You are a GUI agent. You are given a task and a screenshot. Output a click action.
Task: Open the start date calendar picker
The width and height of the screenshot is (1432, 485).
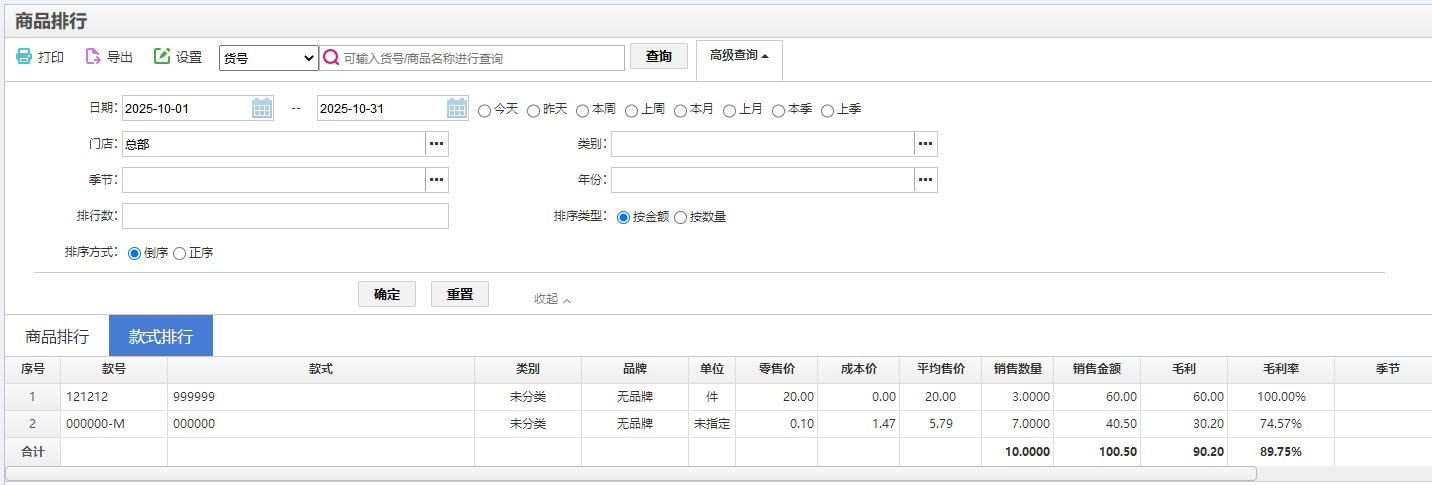point(262,108)
